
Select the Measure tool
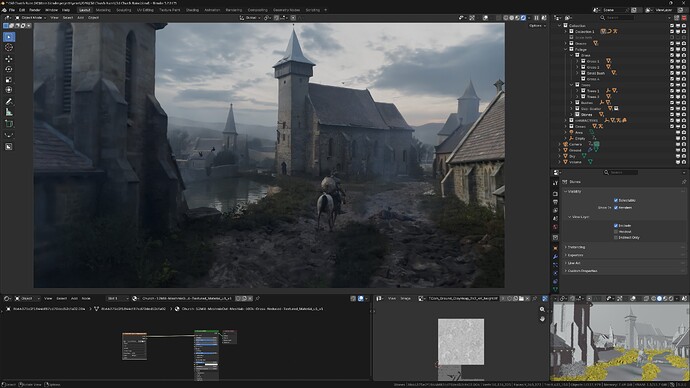tap(9, 112)
